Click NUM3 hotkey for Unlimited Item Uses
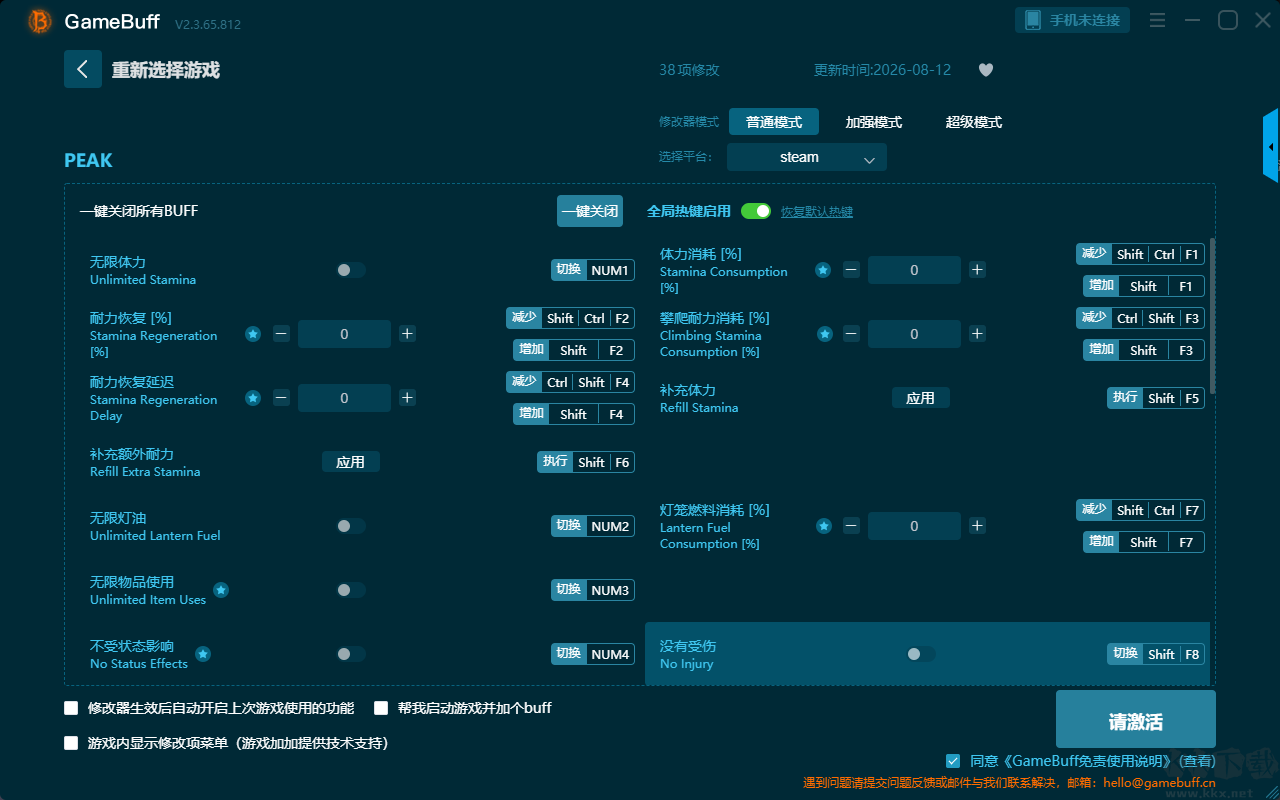The height and width of the screenshot is (800, 1280). point(593,590)
